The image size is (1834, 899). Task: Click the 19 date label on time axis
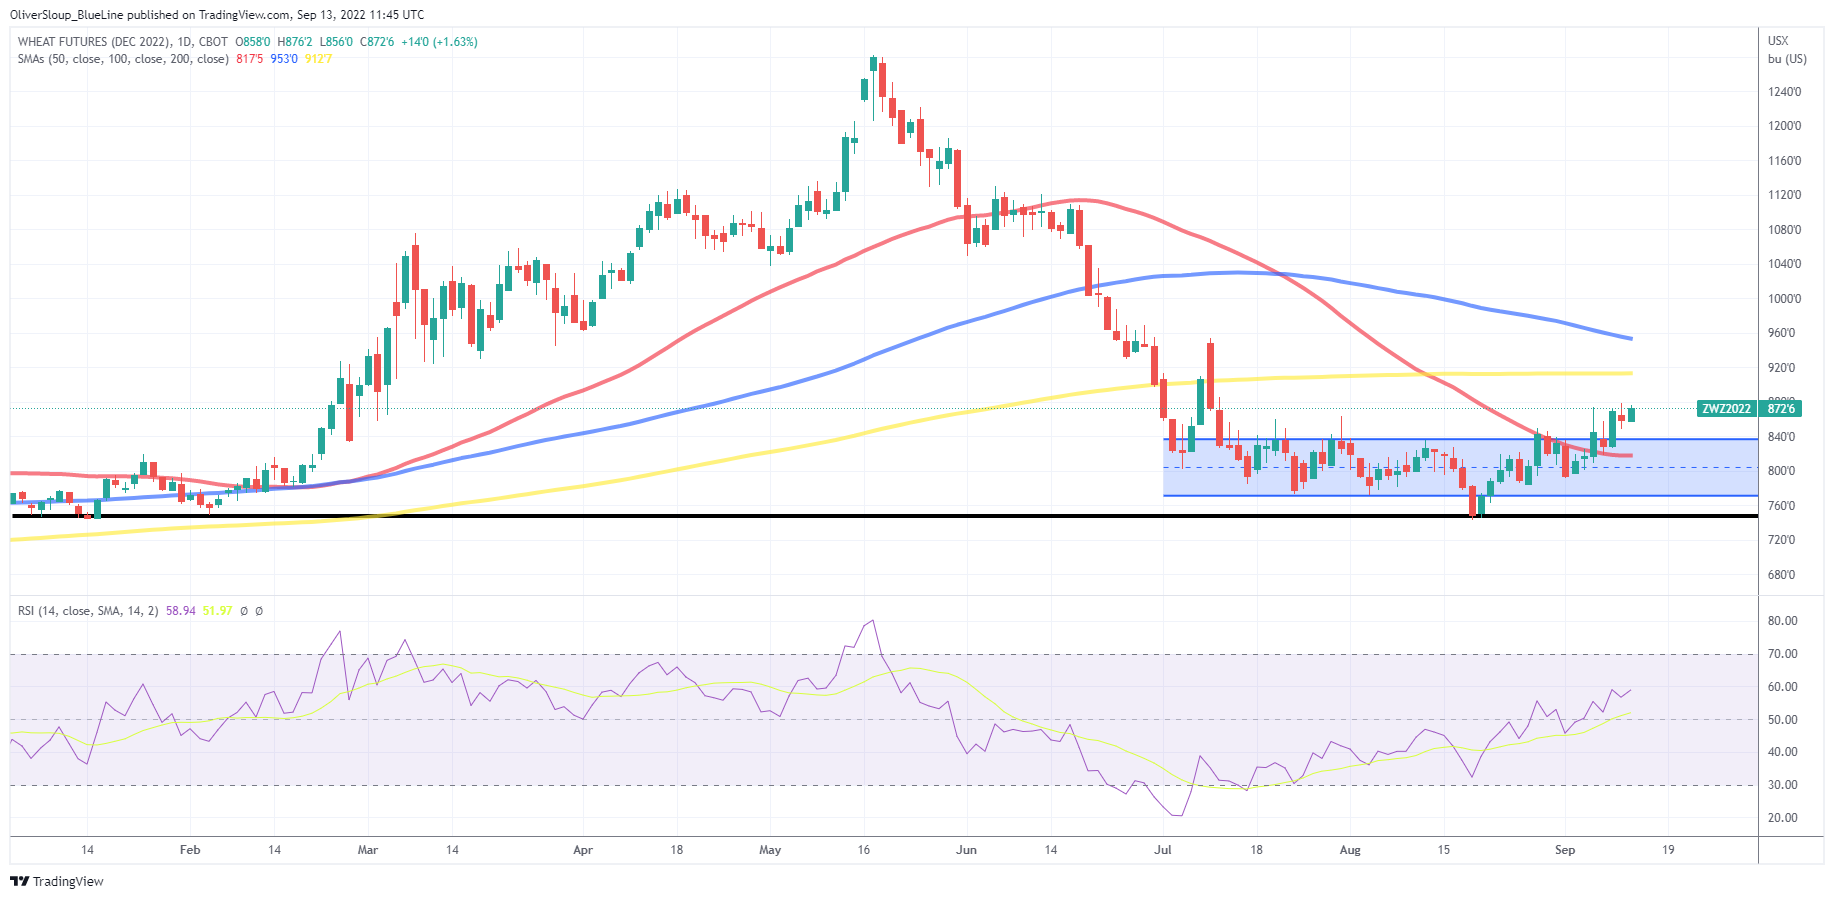1668,850
